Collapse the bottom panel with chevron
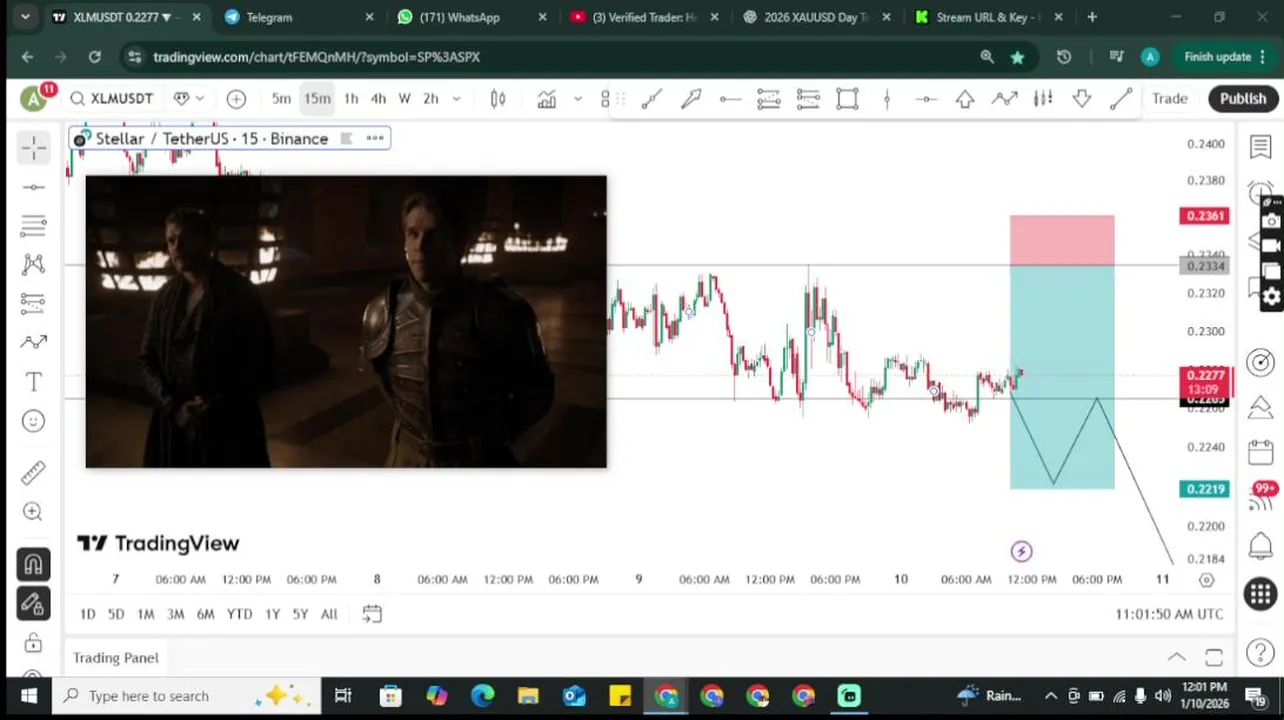This screenshot has height=720, width=1284. [1177, 657]
